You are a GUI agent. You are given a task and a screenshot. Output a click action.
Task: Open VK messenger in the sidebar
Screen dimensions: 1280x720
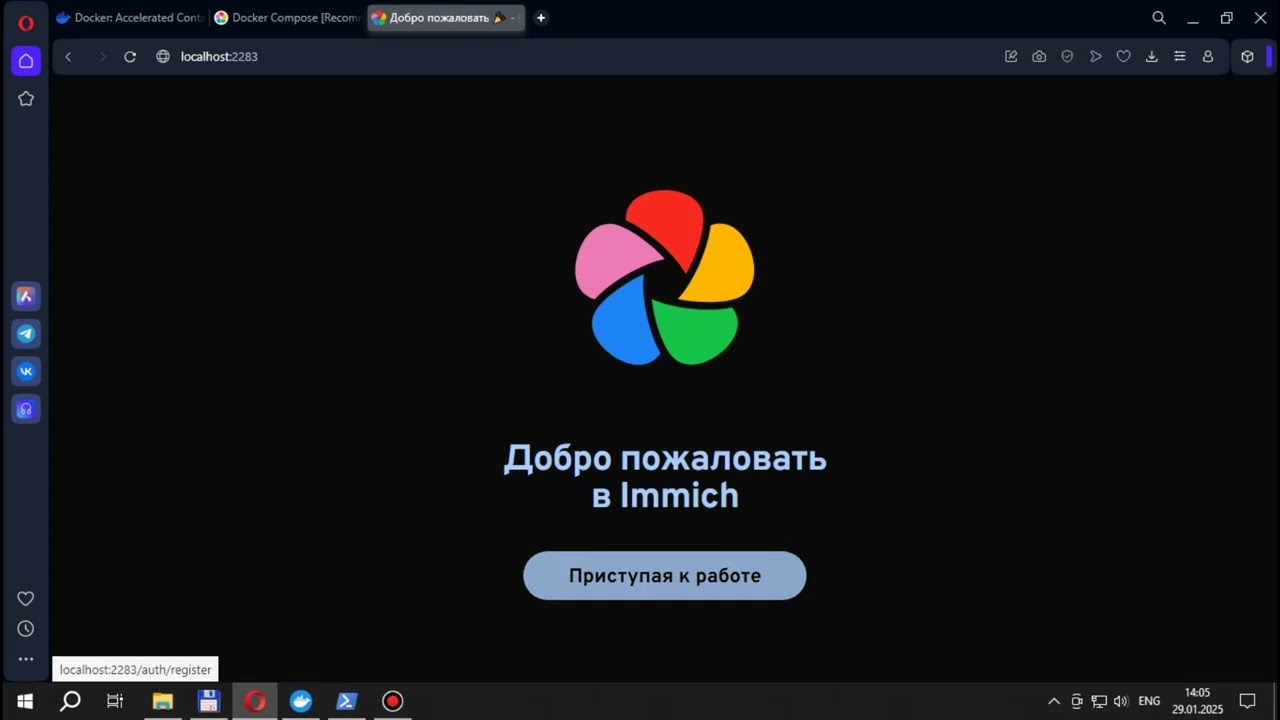(26, 371)
